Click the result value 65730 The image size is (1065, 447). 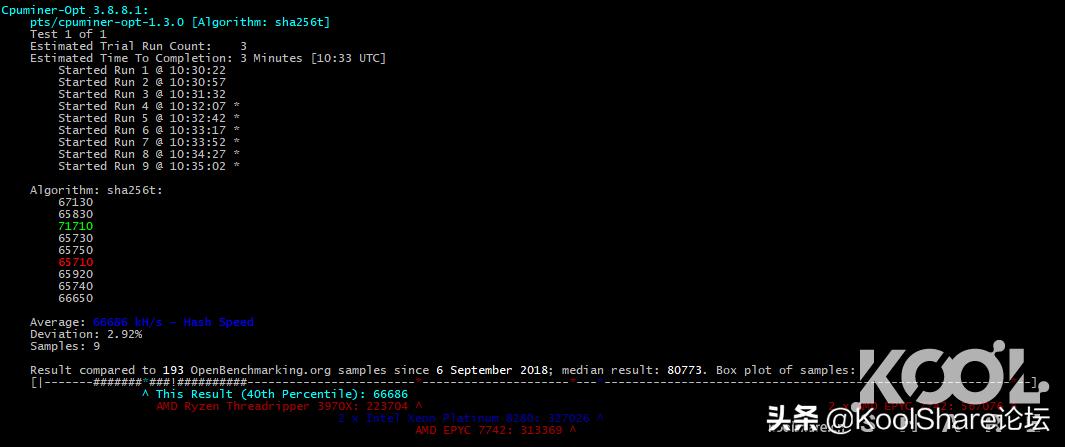[75, 238]
